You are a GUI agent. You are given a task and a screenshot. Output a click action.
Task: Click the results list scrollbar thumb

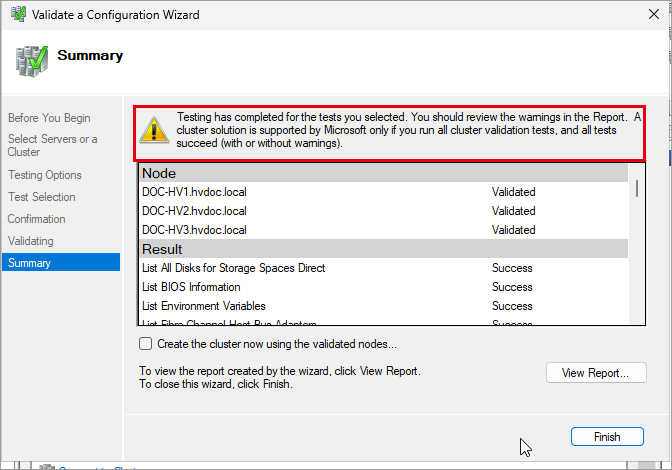pos(637,189)
